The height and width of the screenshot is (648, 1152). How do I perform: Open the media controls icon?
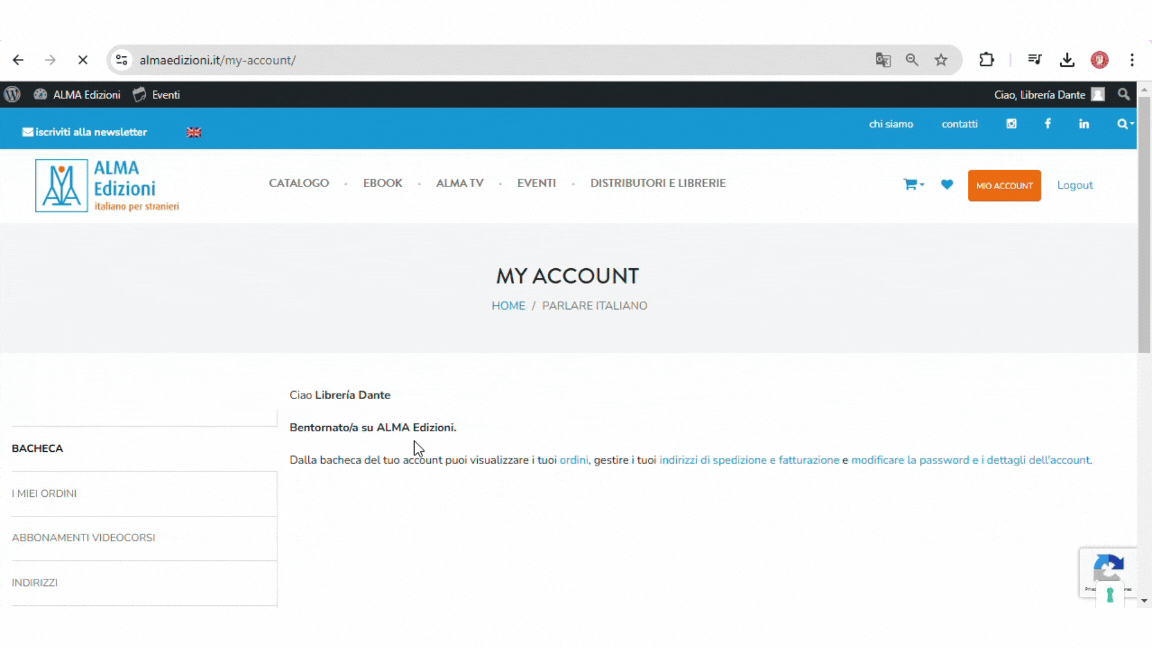click(x=1034, y=60)
